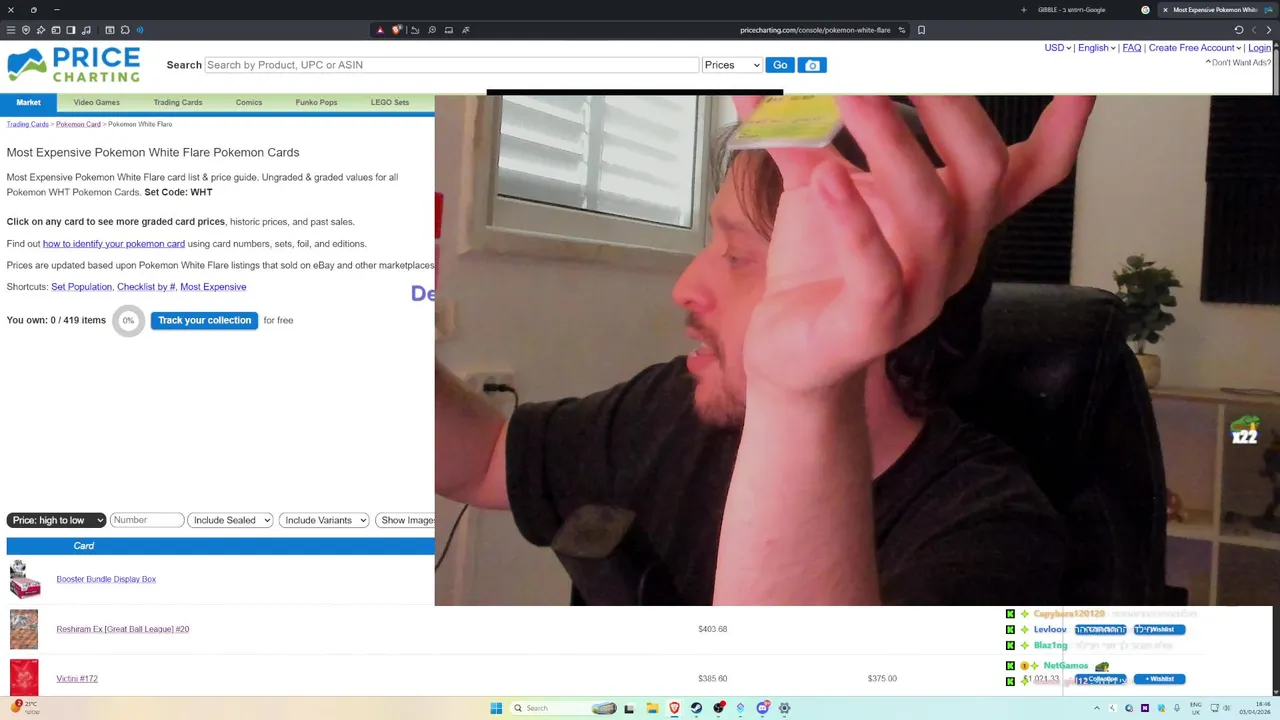
Task: Open the FAQ link
Action: (1131, 48)
